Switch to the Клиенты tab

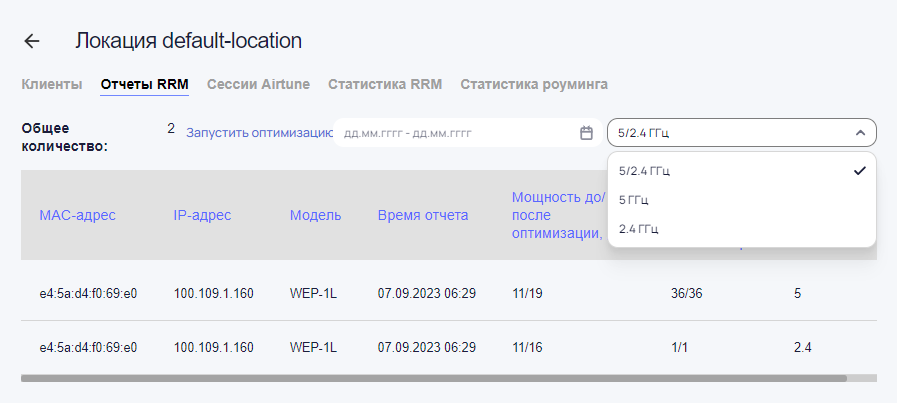pyautogui.click(x=51, y=84)
